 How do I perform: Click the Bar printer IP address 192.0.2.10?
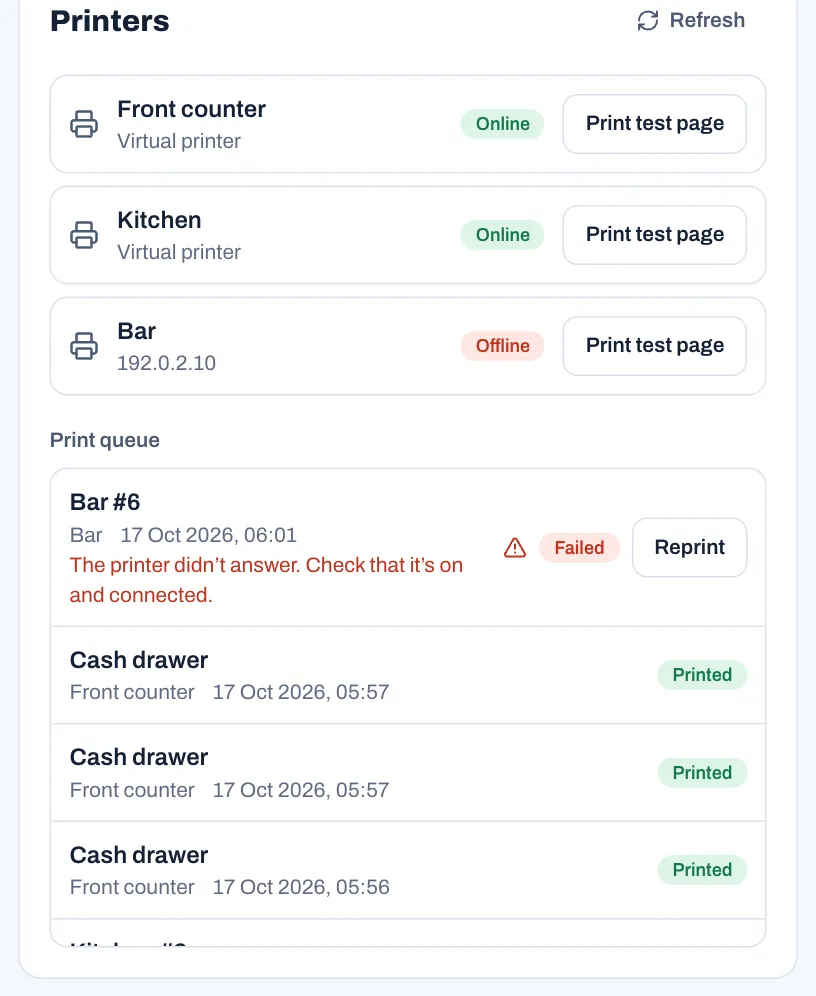tap(166, 363)
